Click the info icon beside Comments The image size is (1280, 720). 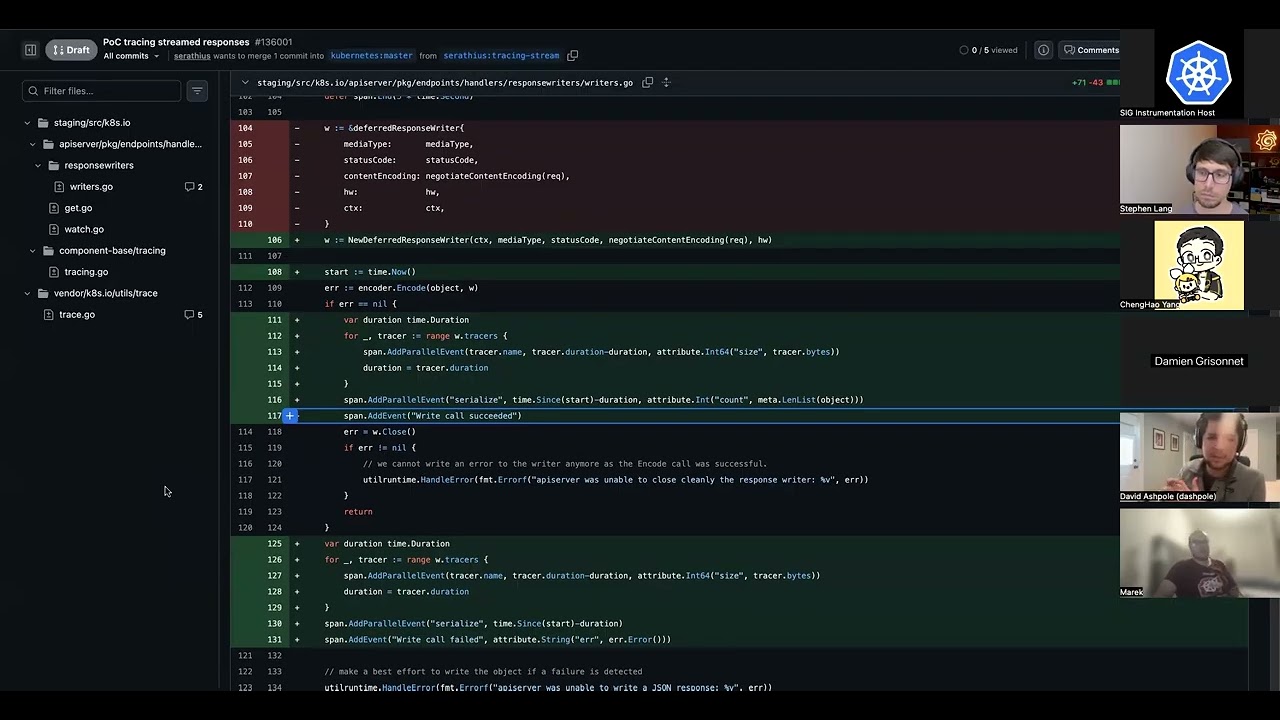coord(1043,50)
